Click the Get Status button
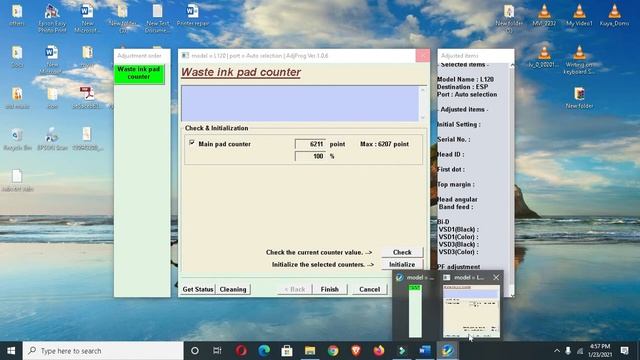This screenshot has height=360, width=640. click(198, 289)
